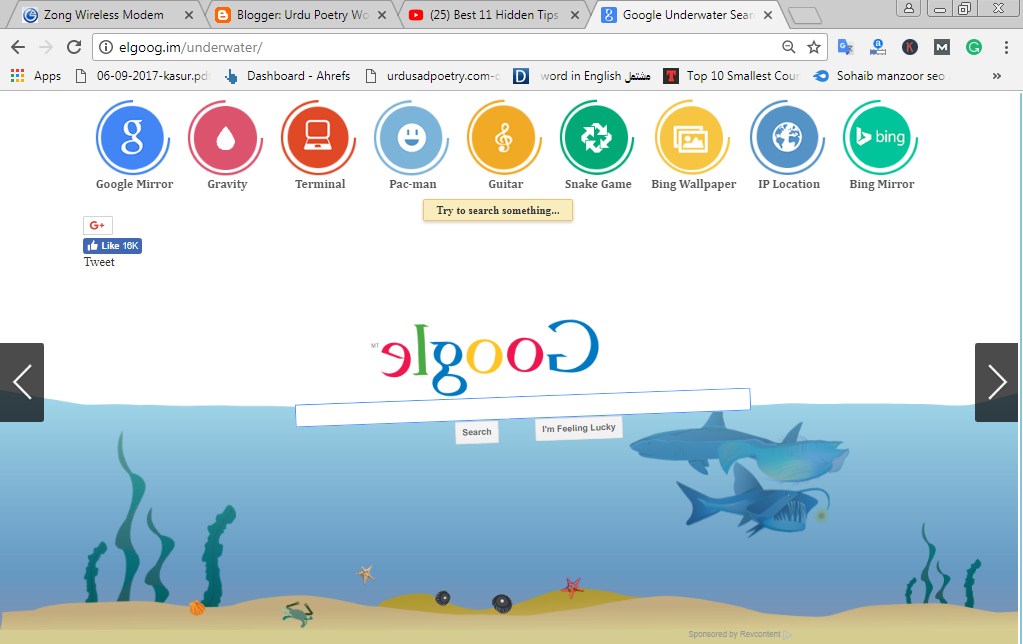Click the forward navigation arrow
The width and height of the screenshot is (1023, 644).
coord(46,47)
